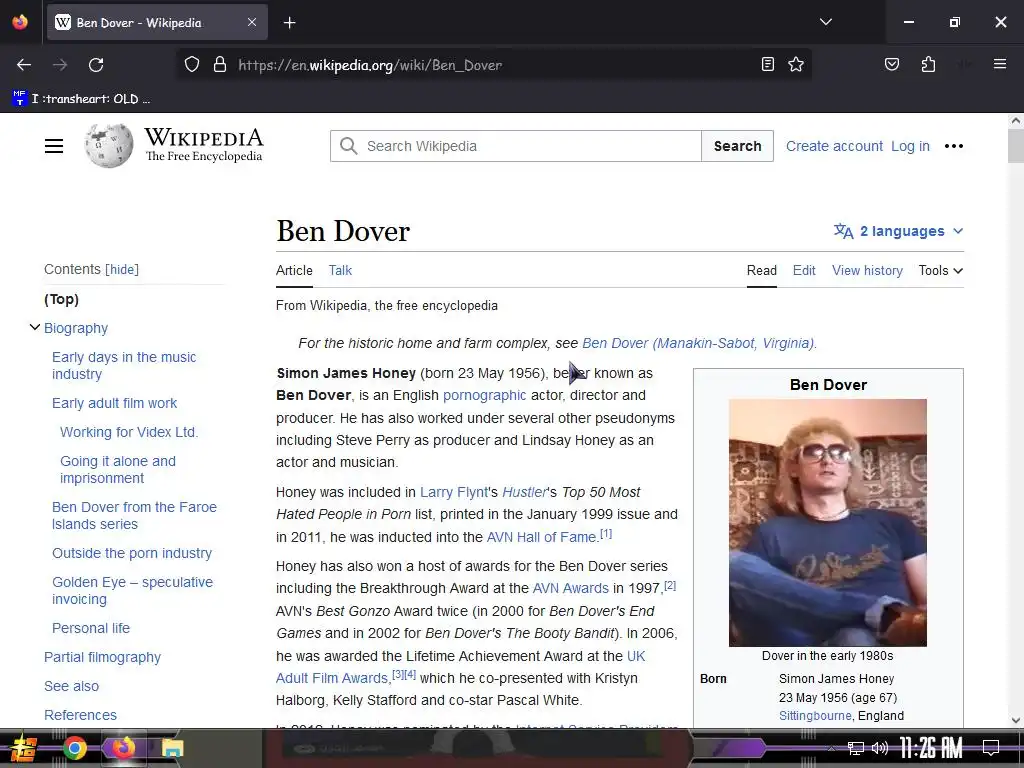1024x768 pixels.
Task: Click the Log in link
Action: click(910, 146)
